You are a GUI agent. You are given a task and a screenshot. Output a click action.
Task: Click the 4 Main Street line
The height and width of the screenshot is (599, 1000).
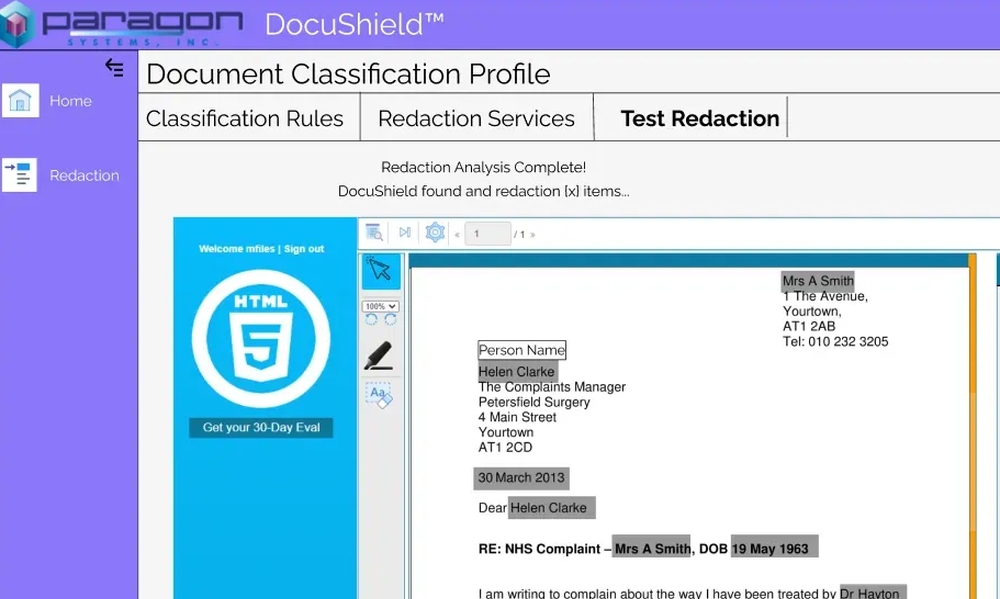[x=517, y=417]
